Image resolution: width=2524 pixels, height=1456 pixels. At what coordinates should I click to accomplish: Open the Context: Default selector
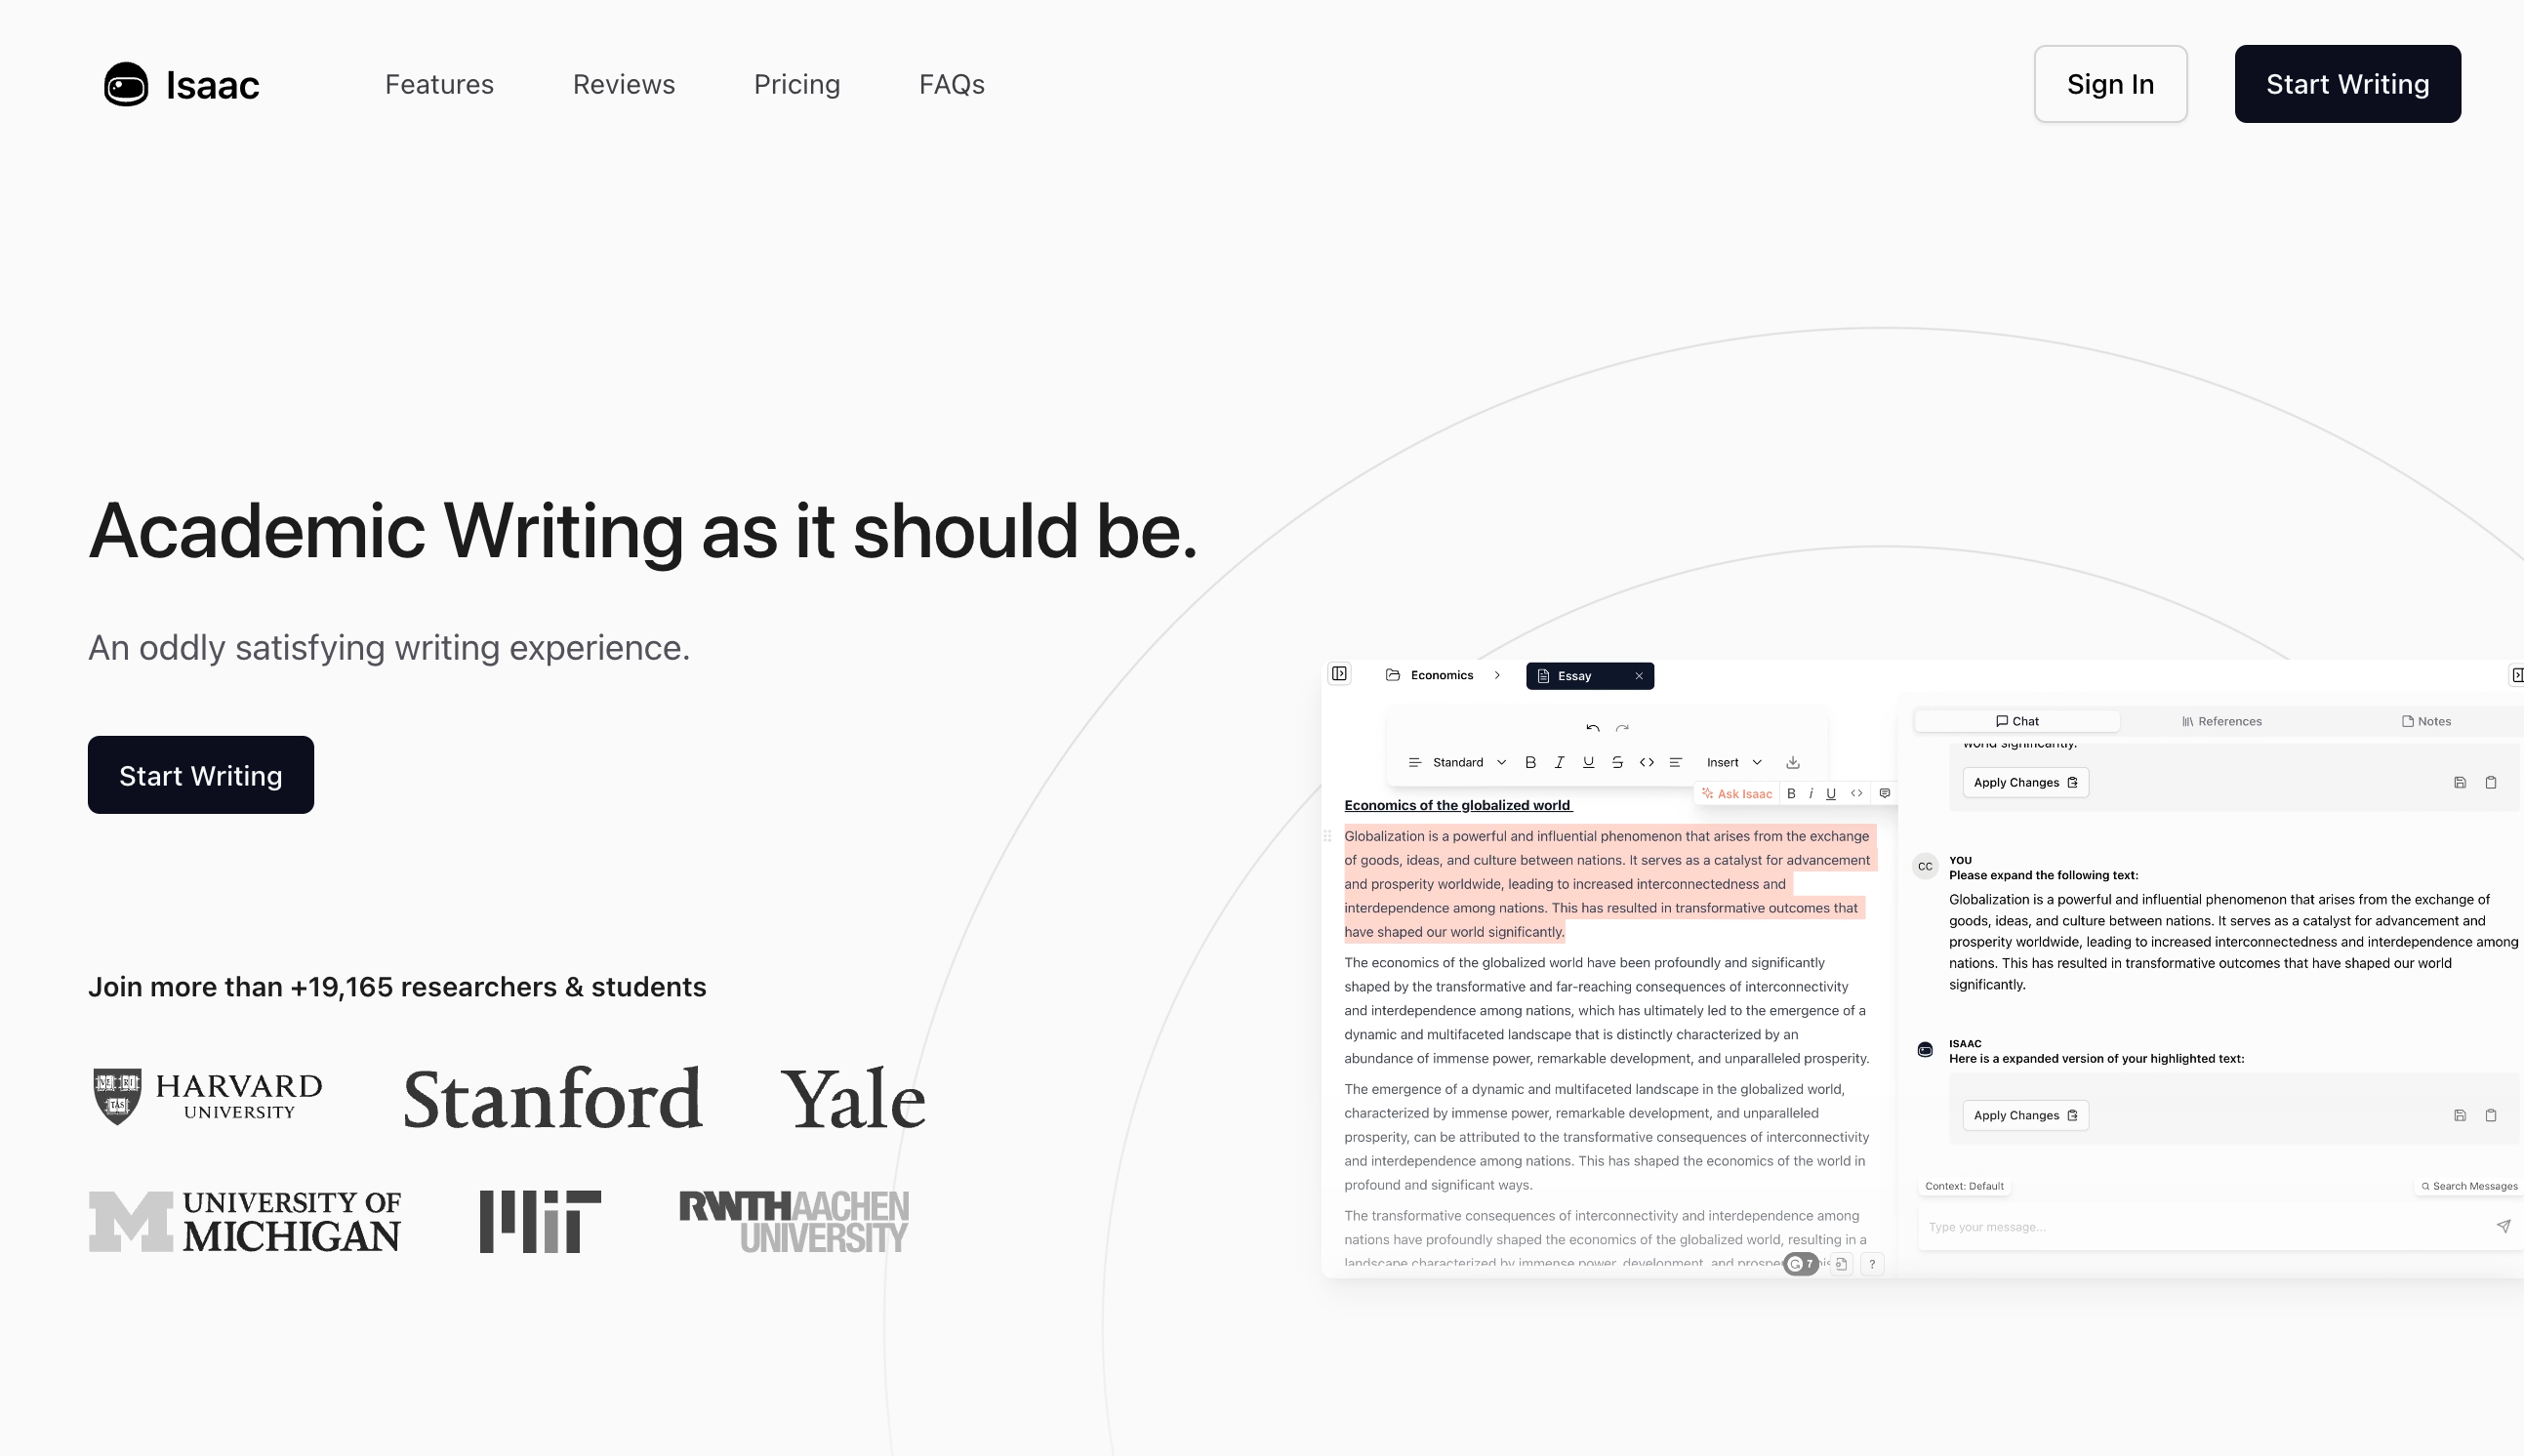tap(1964, 1186)
